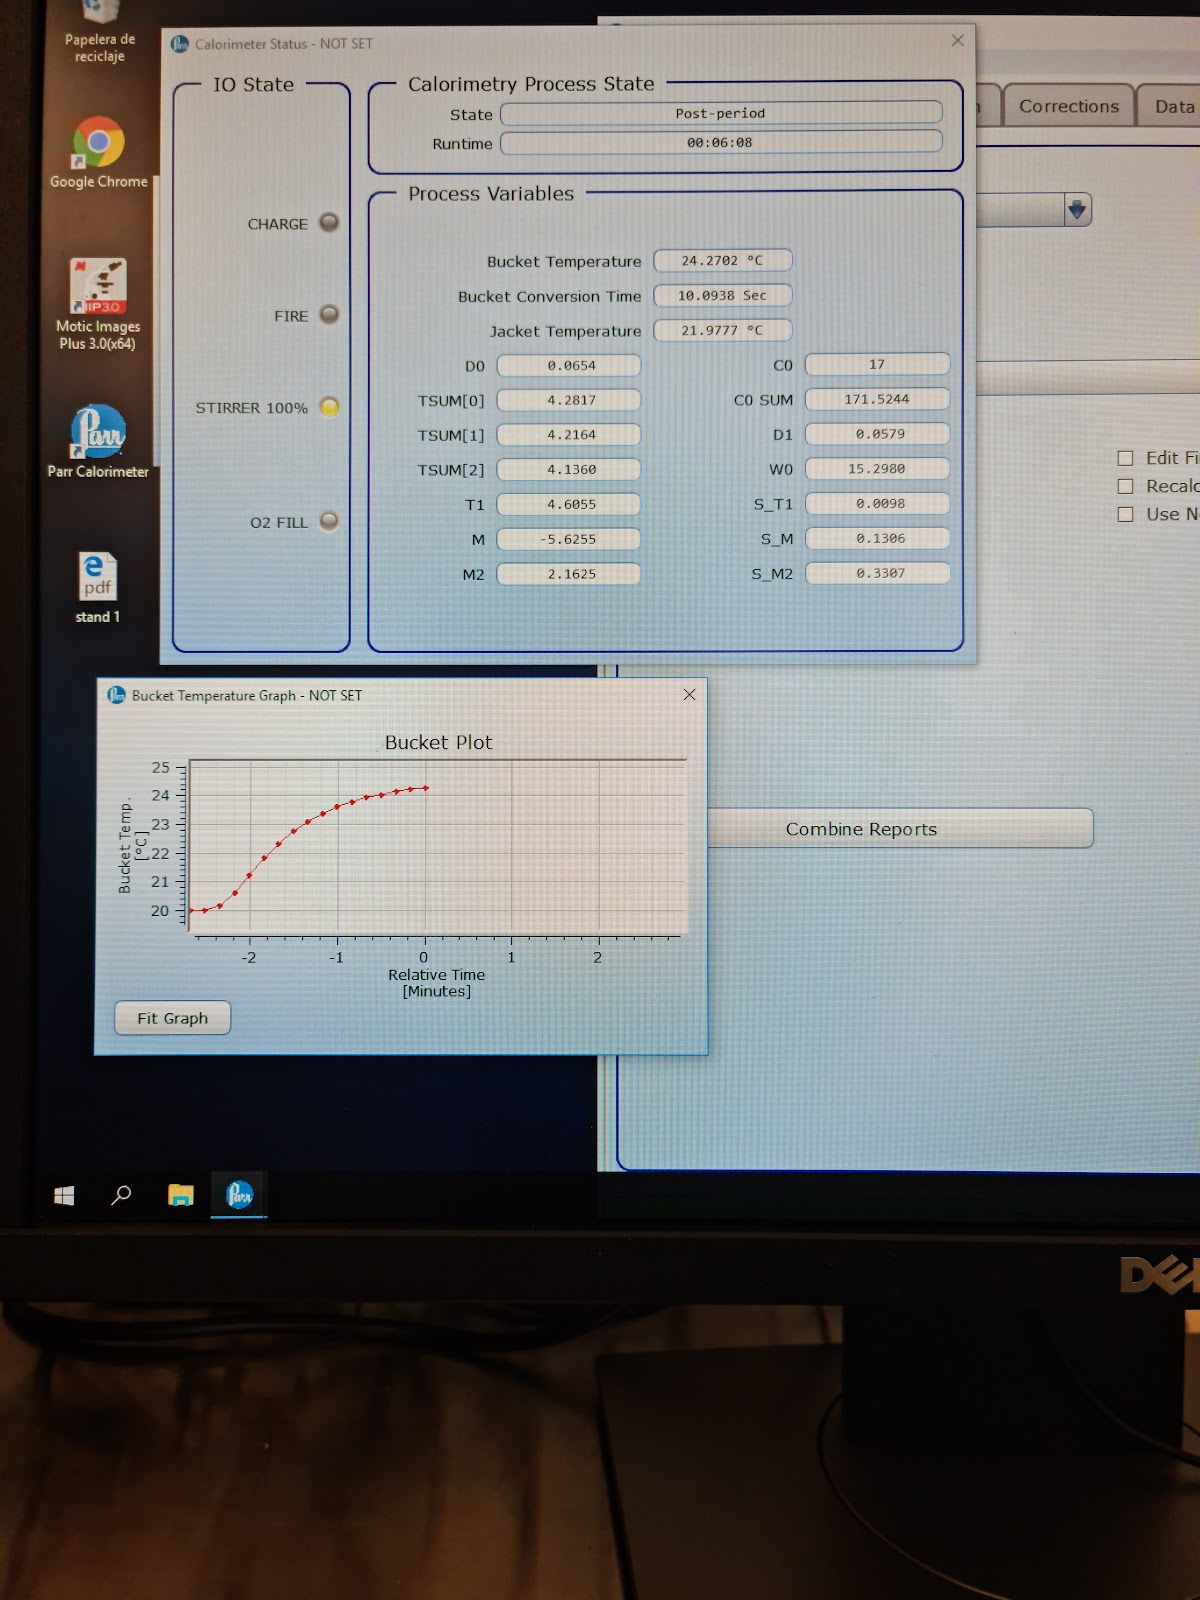Close Bucket Temperature Graph window
Screen dimensions: 1200x1600
pyautogui.click(x=689, y=695)
